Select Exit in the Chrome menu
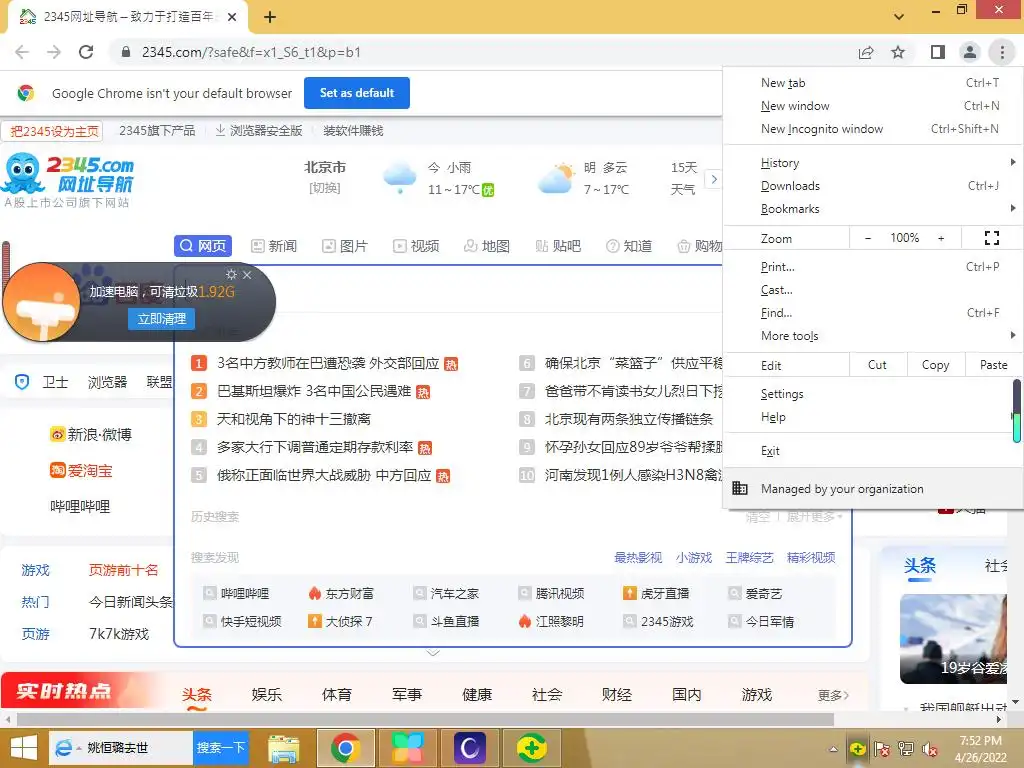1024x768 pixels. coord(873,451)
